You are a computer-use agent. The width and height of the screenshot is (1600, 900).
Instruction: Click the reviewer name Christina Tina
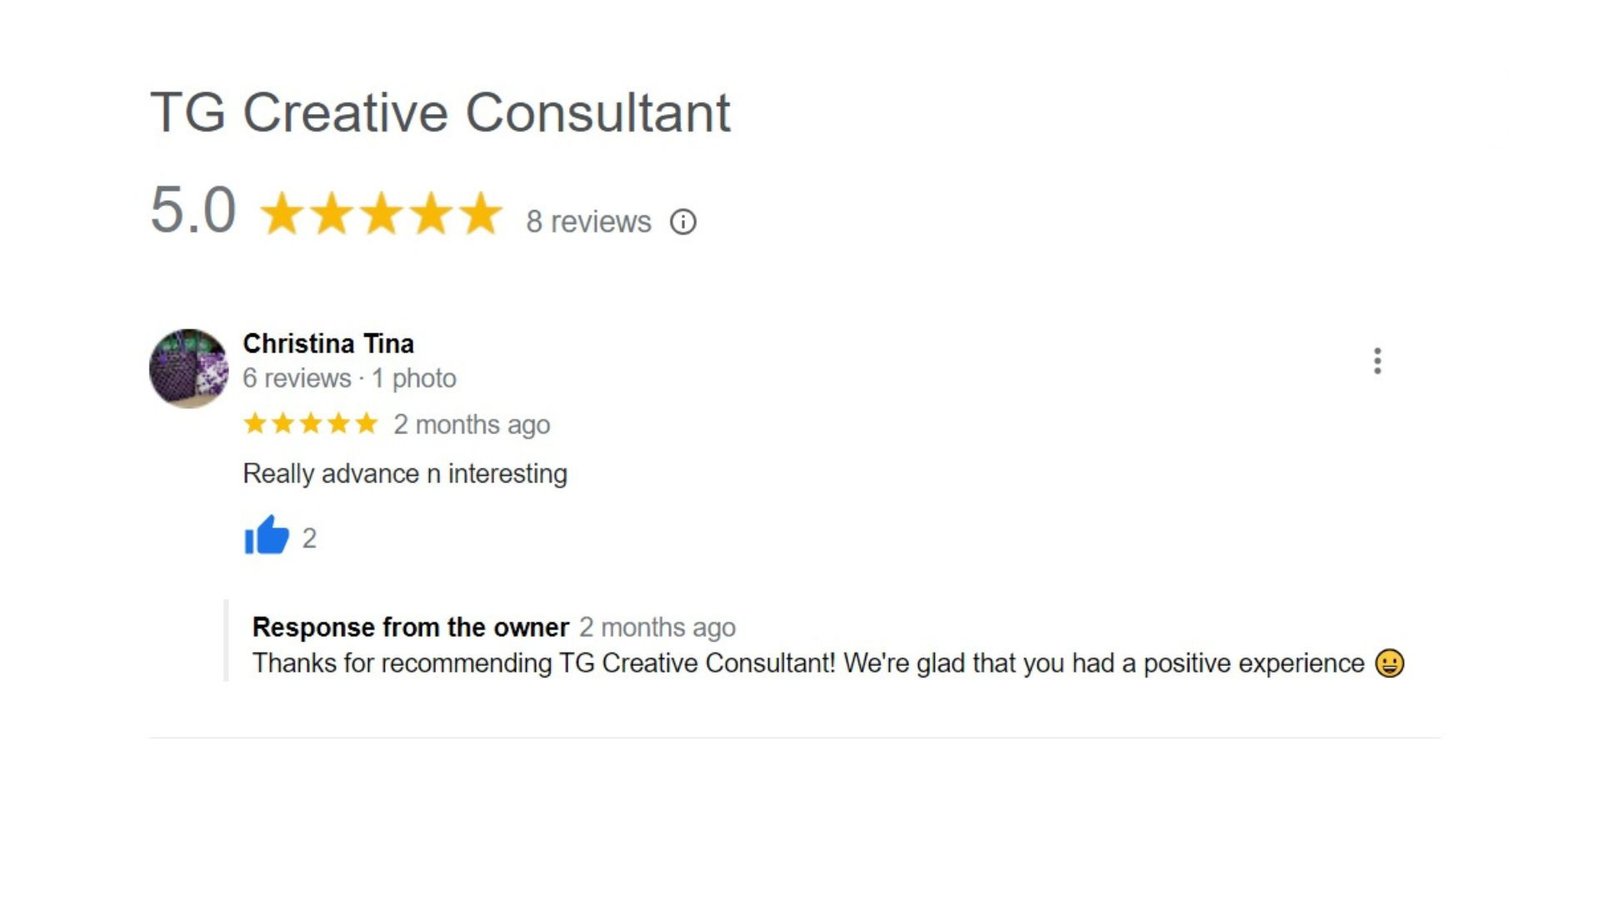click(x=328, y=344)
